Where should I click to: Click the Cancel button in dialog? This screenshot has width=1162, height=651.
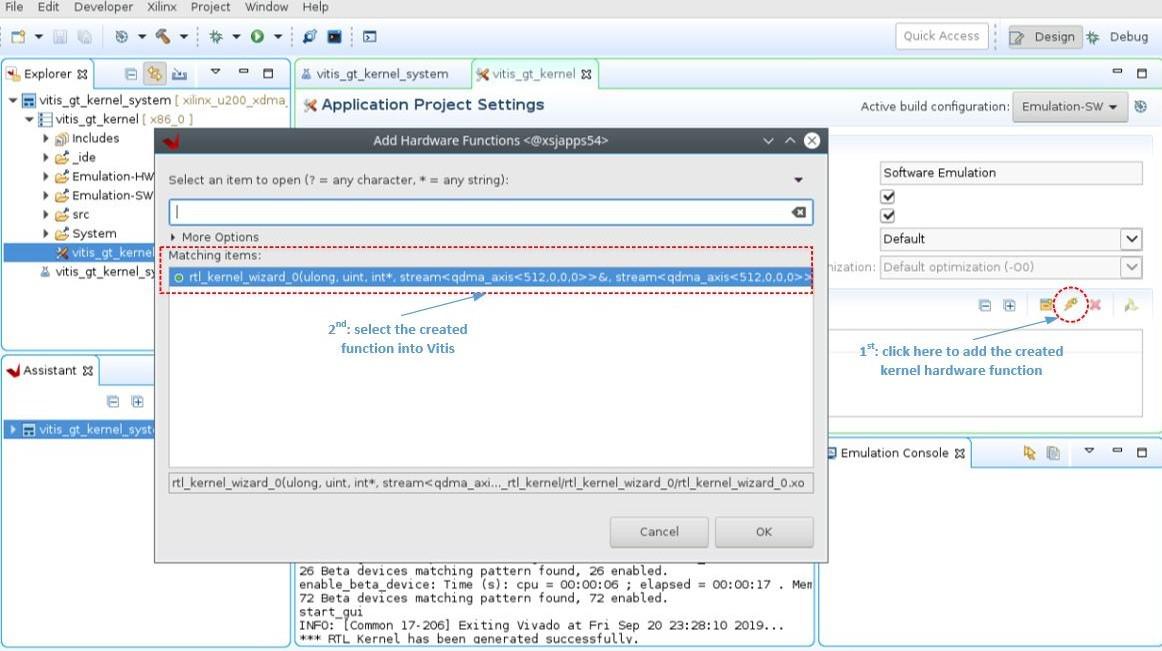pos(659,532)
